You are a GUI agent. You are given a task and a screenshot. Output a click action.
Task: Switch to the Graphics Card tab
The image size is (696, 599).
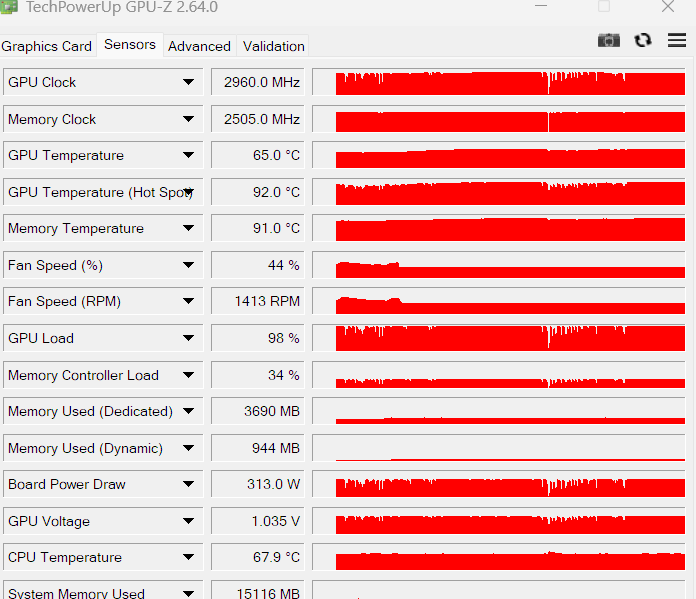47,46
